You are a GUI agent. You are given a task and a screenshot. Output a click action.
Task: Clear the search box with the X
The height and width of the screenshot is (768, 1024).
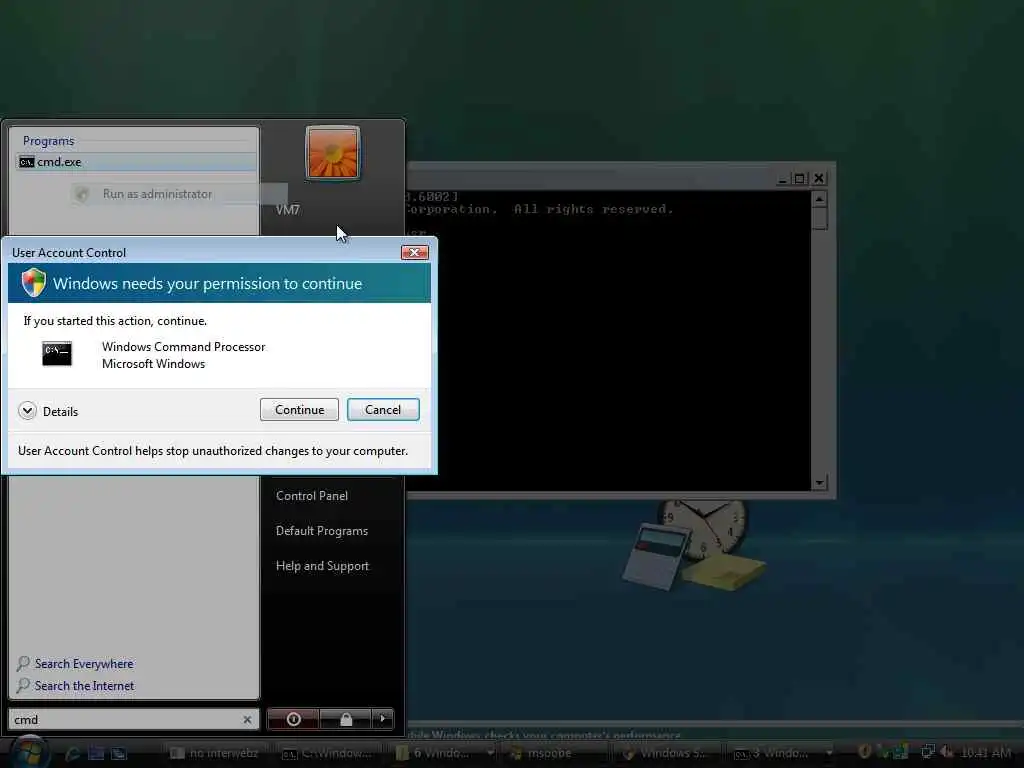click(x=248, y=720)
